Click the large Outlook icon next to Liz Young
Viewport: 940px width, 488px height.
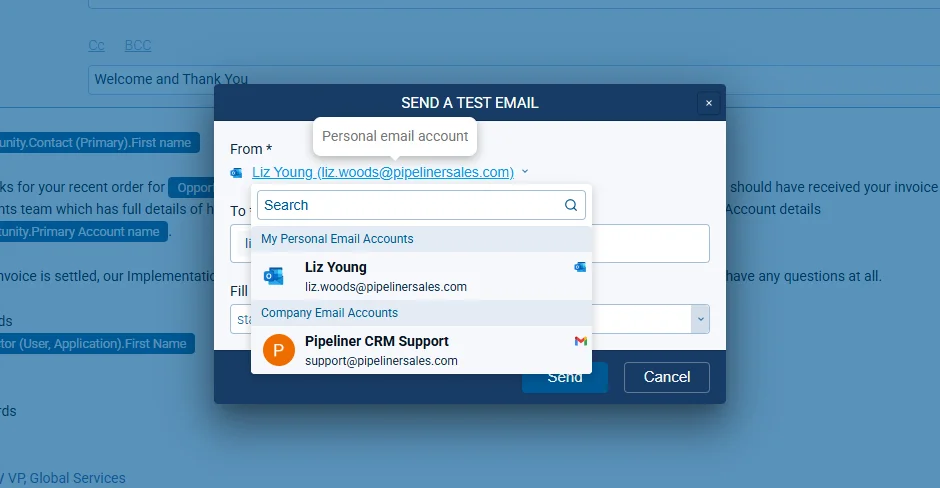(274, 276)
